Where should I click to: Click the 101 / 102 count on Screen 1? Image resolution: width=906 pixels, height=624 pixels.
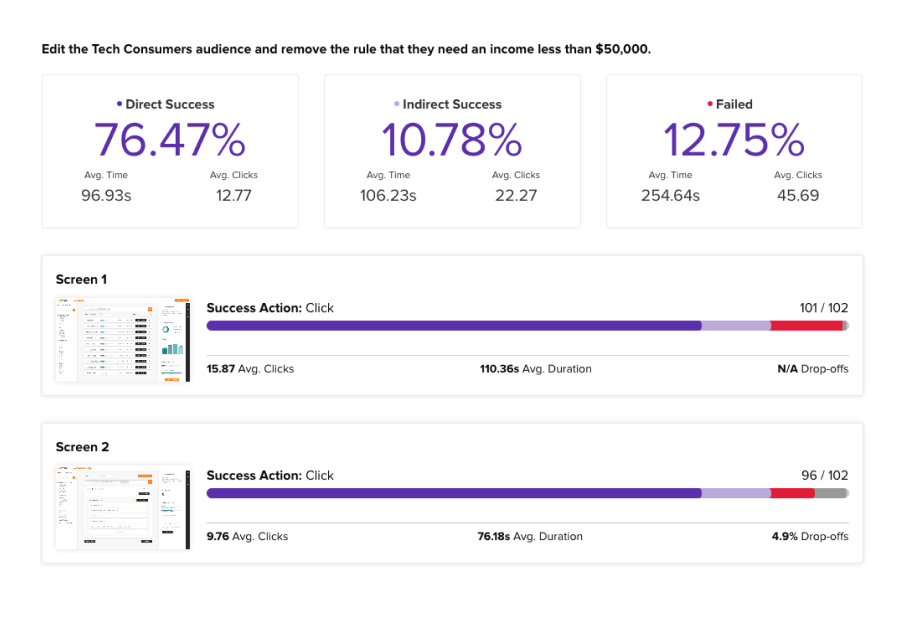823,308
